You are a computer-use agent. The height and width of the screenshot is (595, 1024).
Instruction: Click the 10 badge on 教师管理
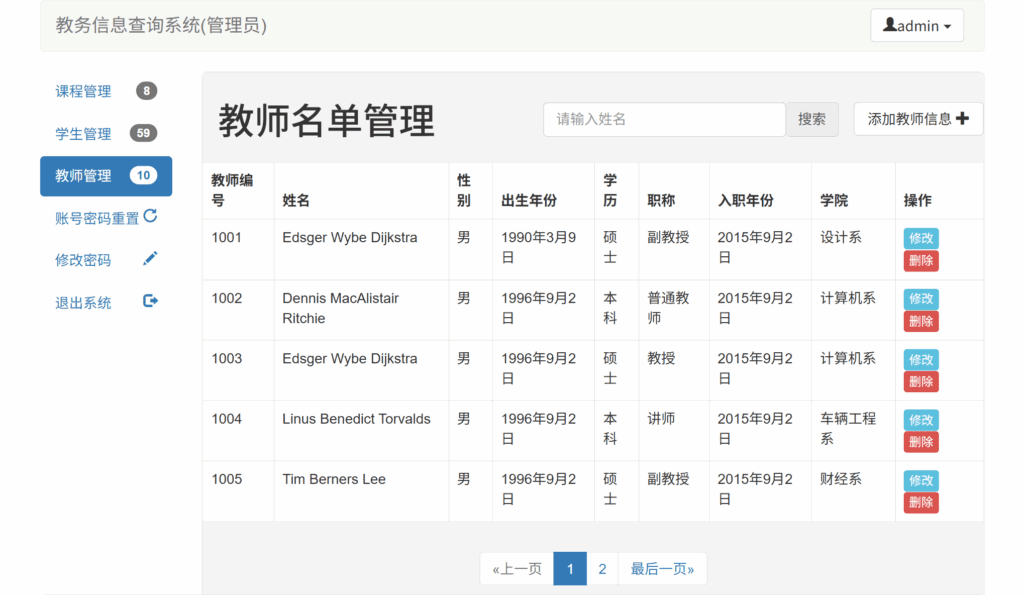tap(143, 176)
